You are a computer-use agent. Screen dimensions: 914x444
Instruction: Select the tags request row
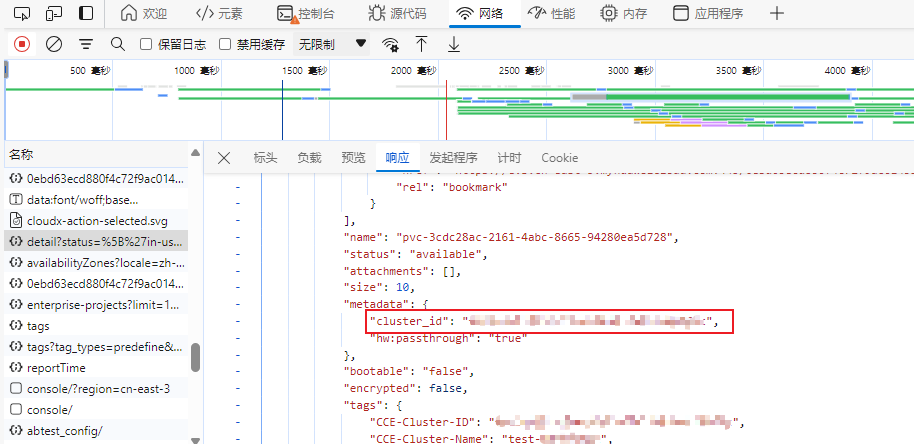[96, 326]
